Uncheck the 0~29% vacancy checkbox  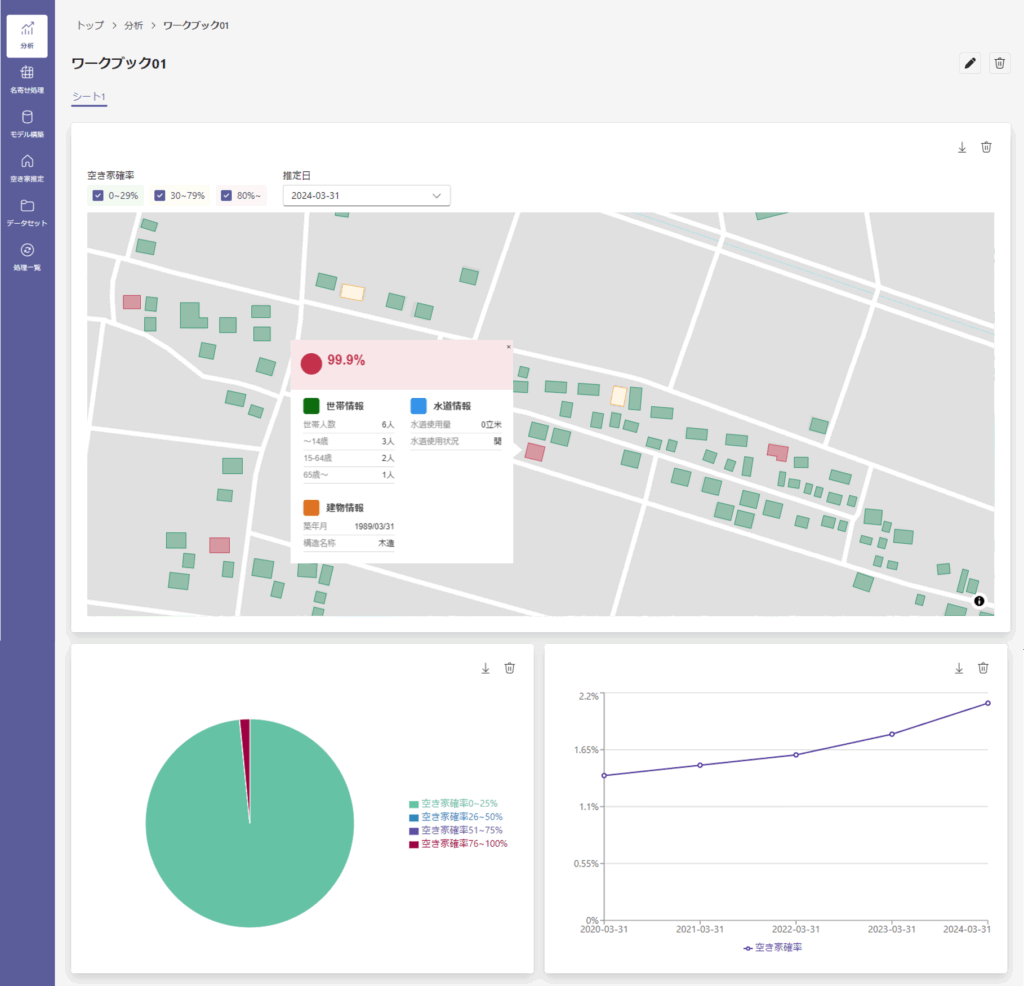pyautogui.click(x=98, y=195)
